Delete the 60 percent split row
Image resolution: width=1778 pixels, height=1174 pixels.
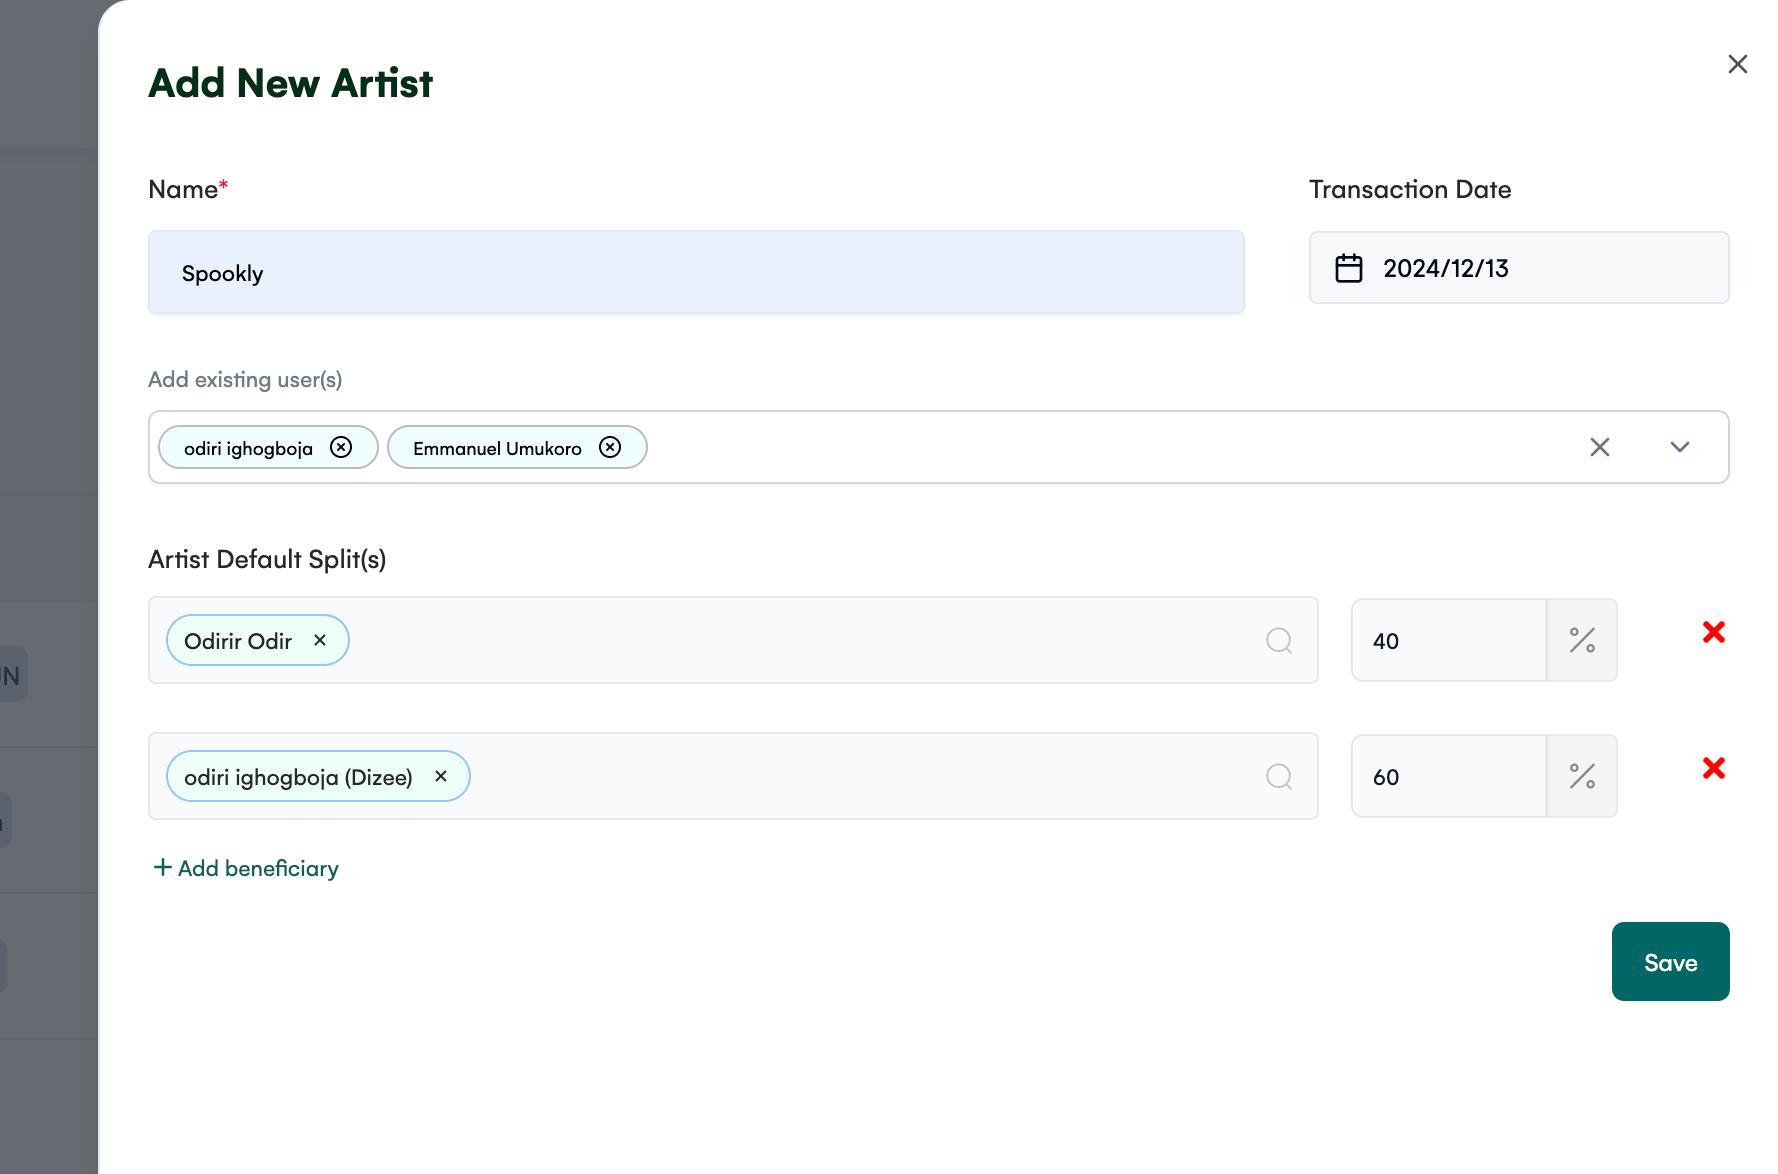1714,768
